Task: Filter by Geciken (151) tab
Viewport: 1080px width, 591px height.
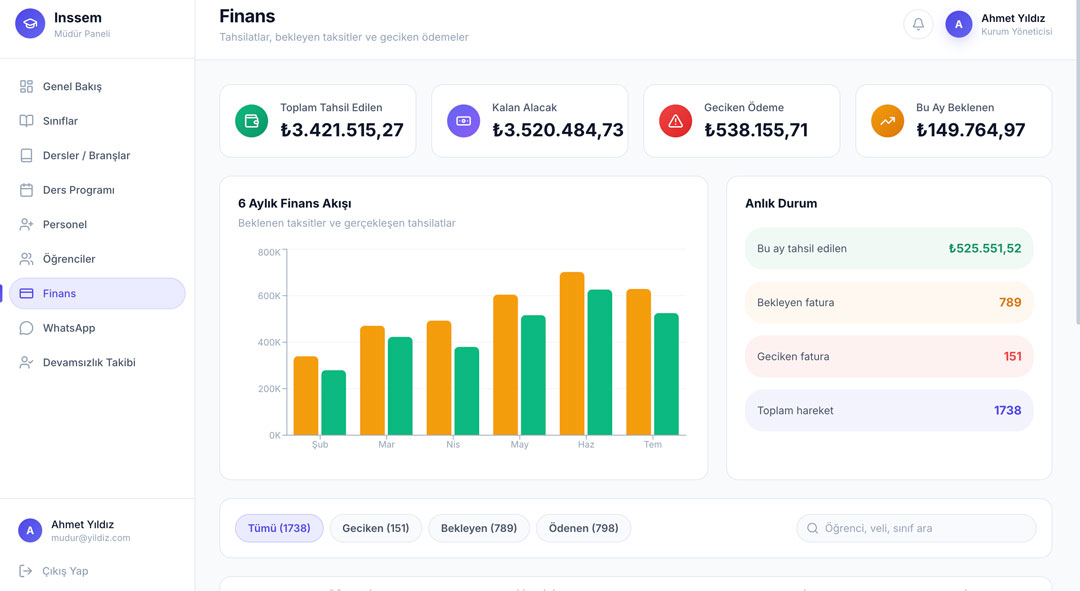Action: pyautogui.click(x=375, y=528)
